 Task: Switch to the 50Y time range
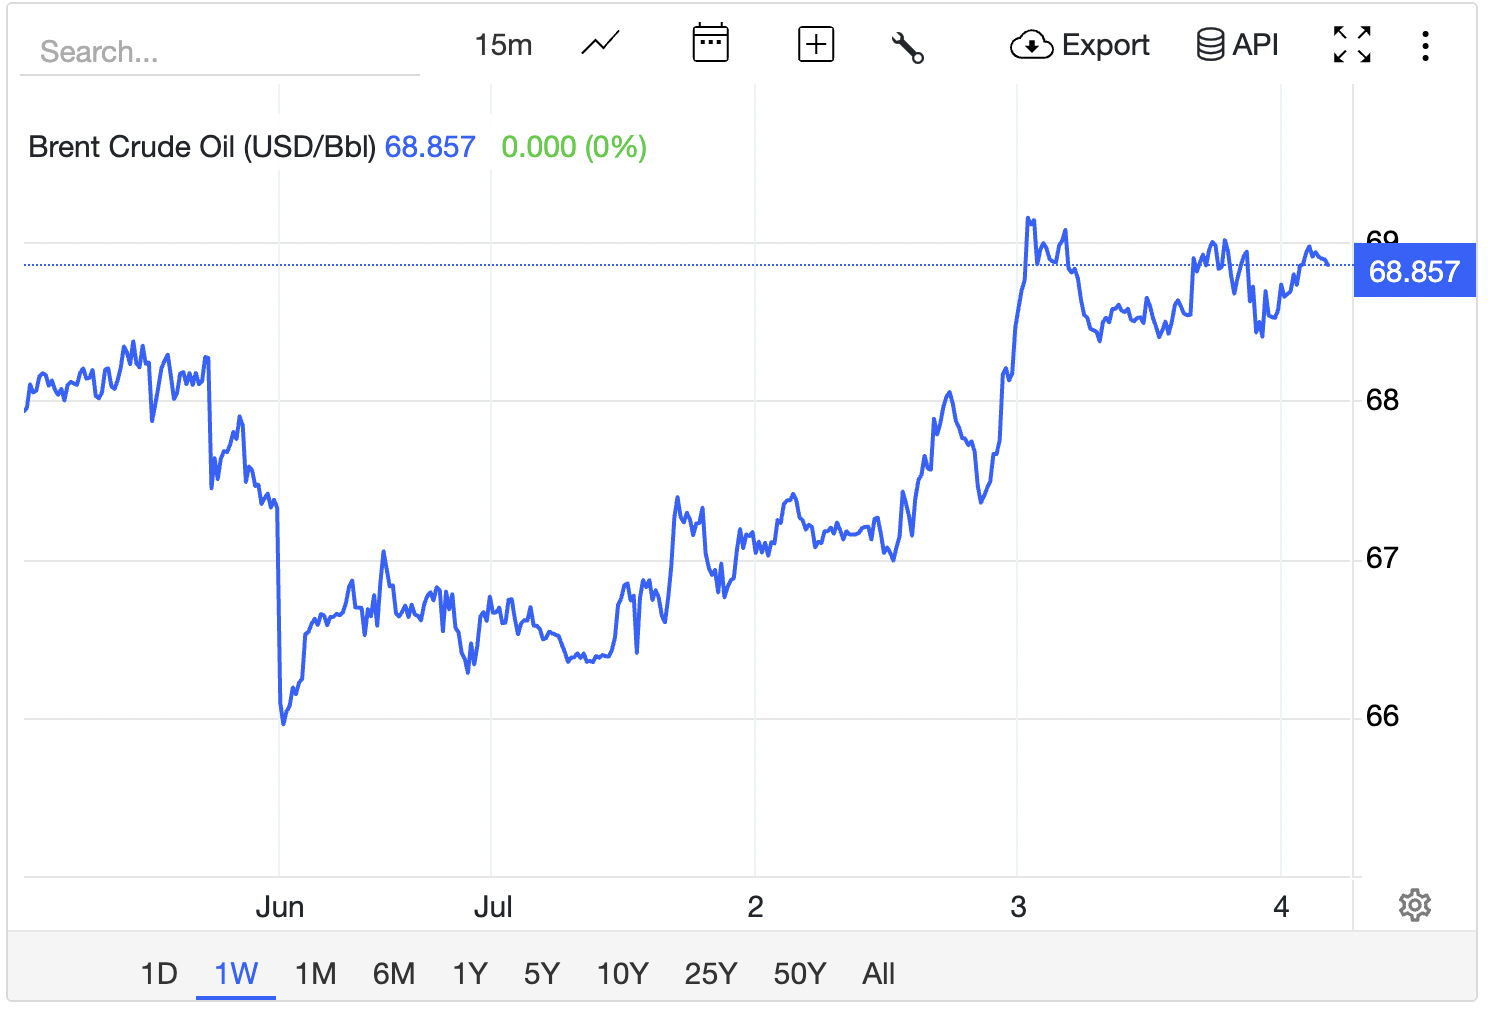click(799, 973)
